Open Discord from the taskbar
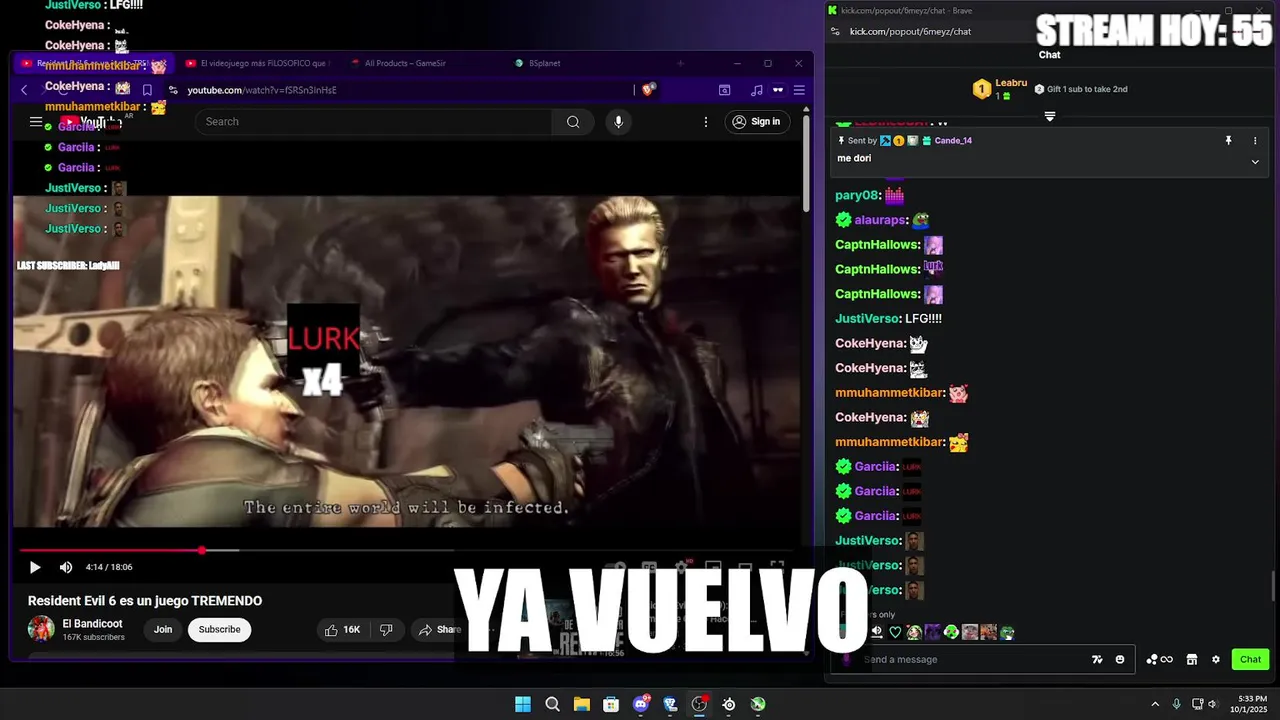 641,704
